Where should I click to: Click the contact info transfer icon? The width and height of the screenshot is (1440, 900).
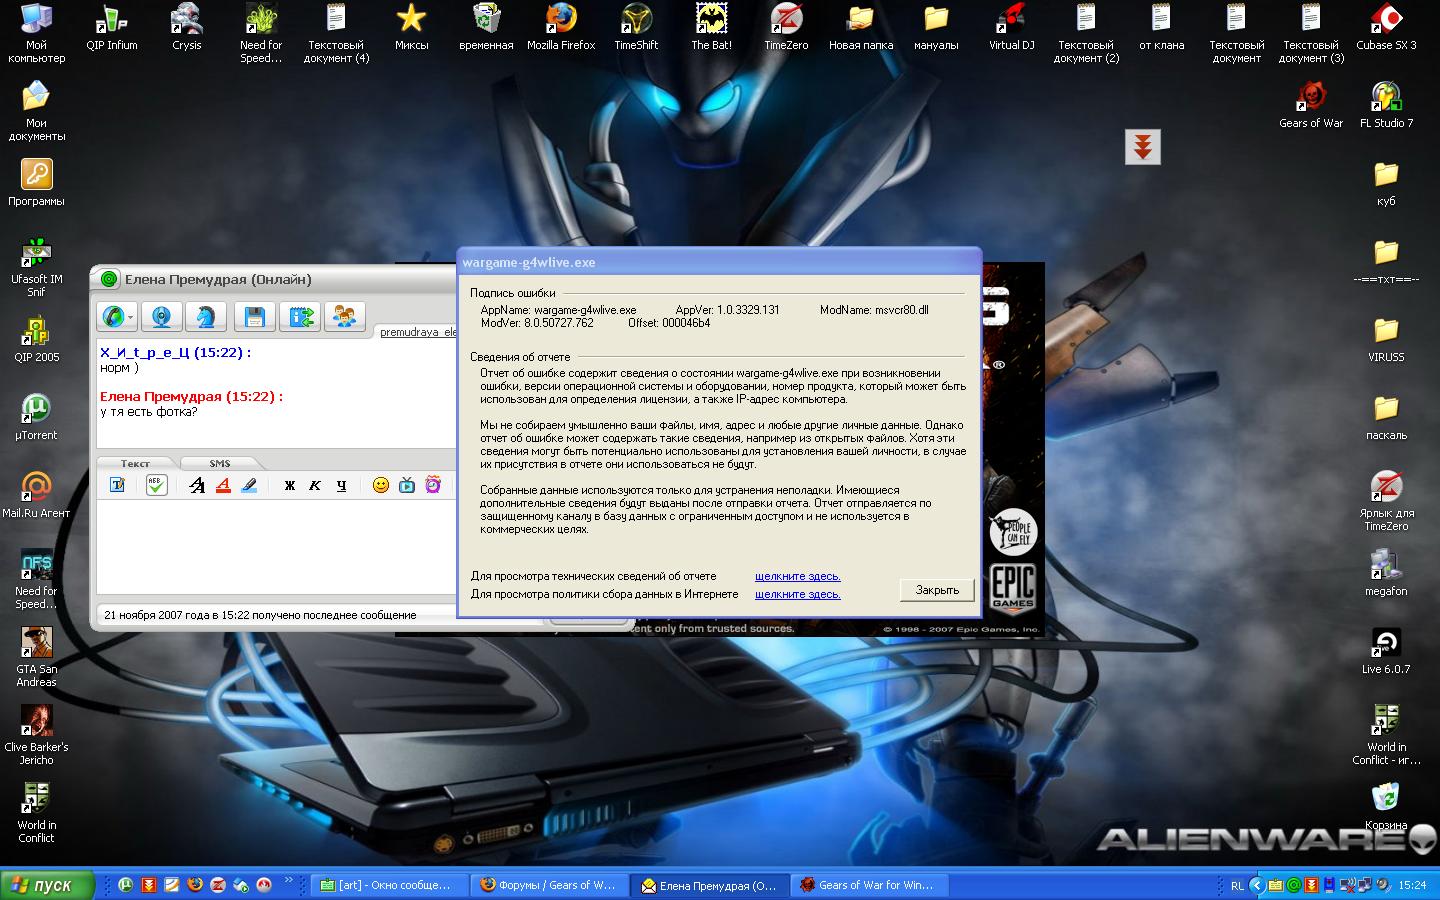(299, 317)
